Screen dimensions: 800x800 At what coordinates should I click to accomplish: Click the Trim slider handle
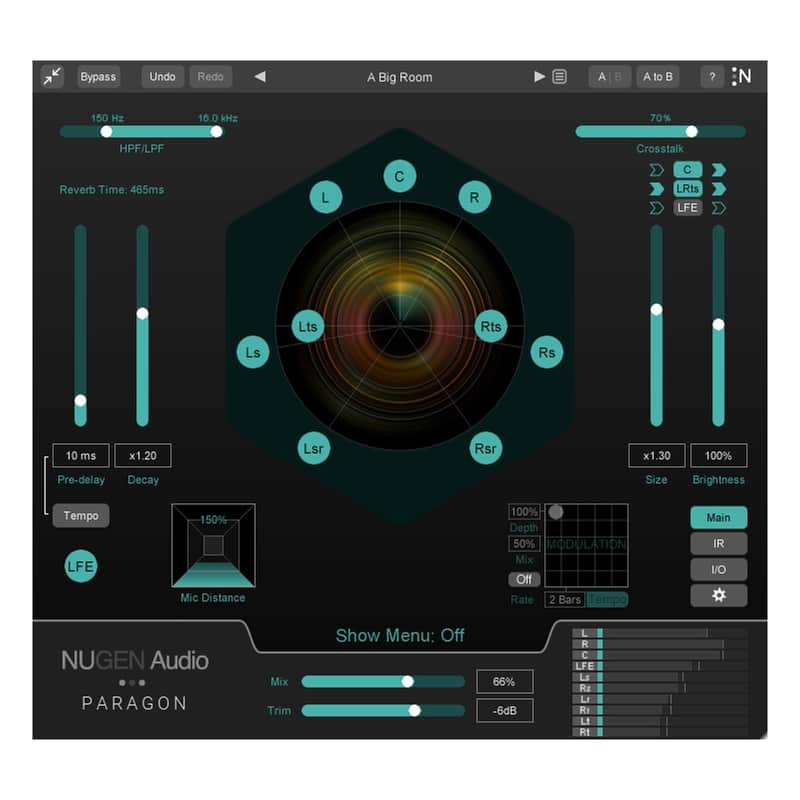pos(414,710)
